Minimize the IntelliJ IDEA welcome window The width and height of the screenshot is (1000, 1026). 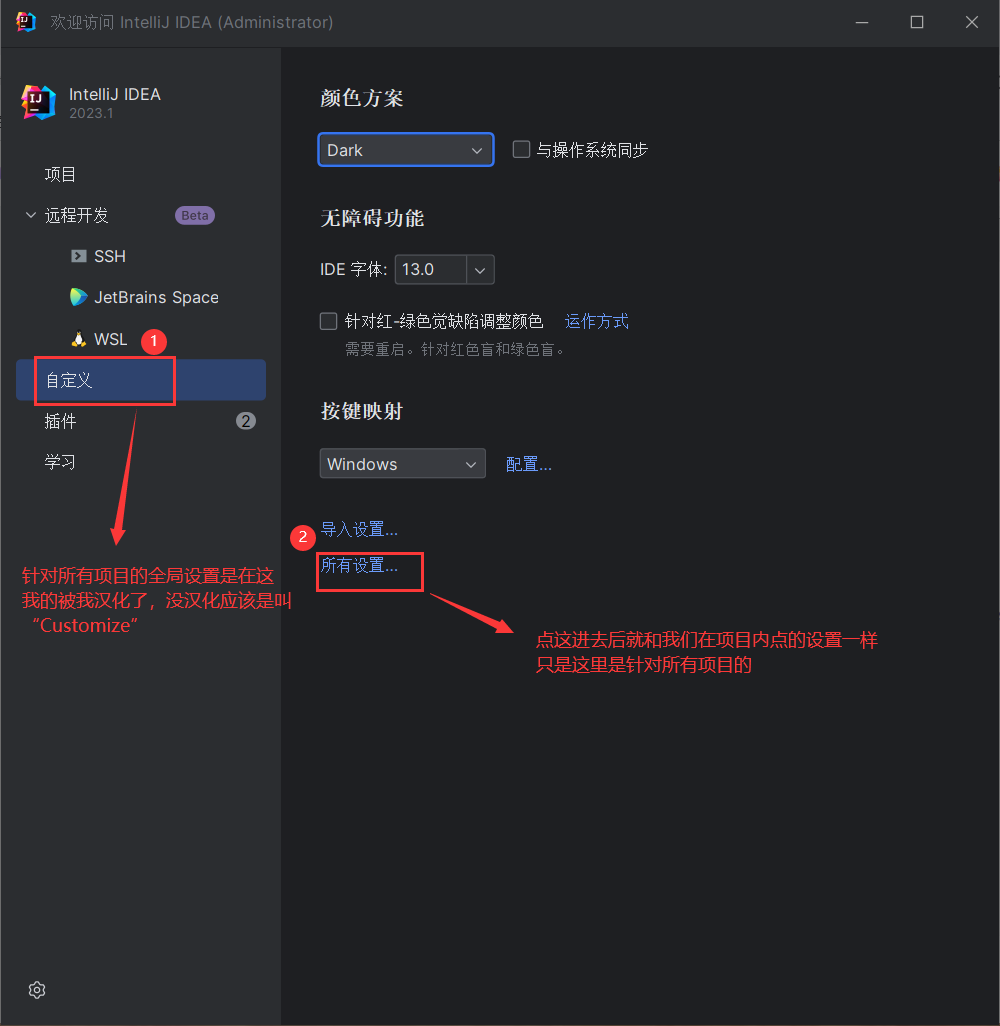862,22
